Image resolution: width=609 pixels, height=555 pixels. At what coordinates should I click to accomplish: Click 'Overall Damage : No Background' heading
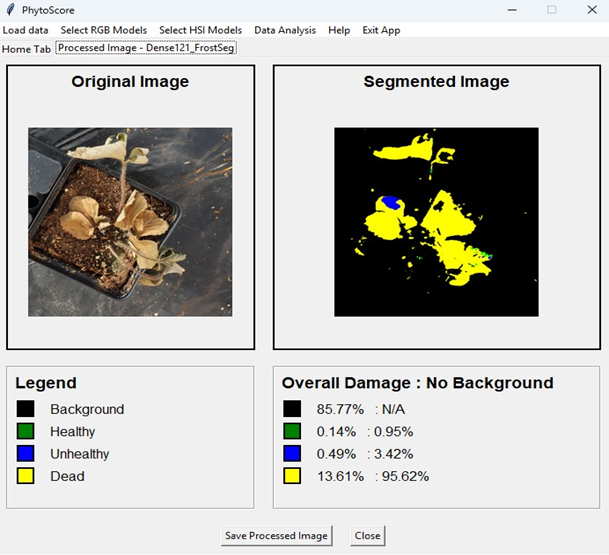[x=418, y=383]
